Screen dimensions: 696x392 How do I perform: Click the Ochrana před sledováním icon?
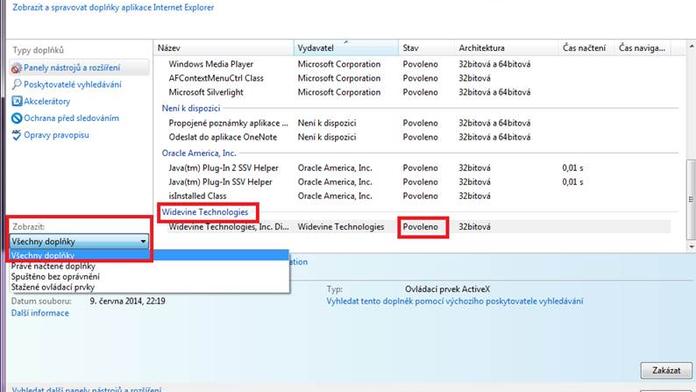point(16,118)
